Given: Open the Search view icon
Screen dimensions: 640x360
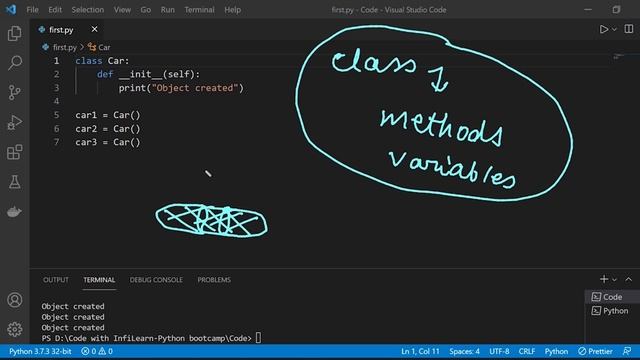Looking at the screenshot, I should 15,63.
